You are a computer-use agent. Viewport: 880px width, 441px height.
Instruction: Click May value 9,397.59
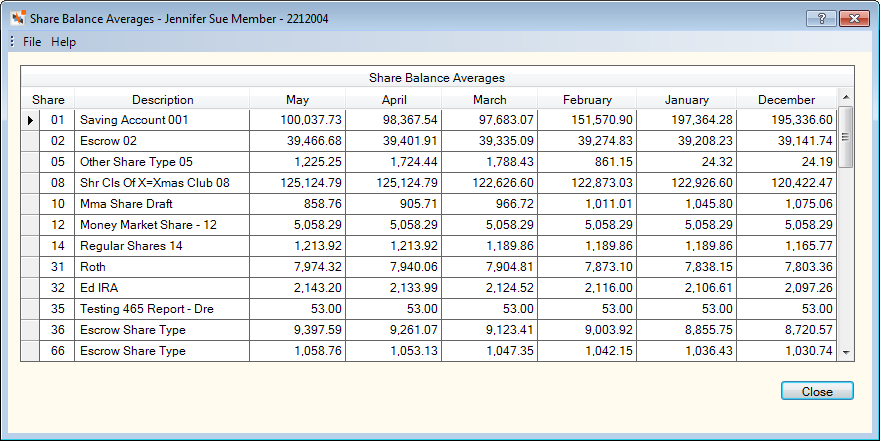click(x=297, y=330)
